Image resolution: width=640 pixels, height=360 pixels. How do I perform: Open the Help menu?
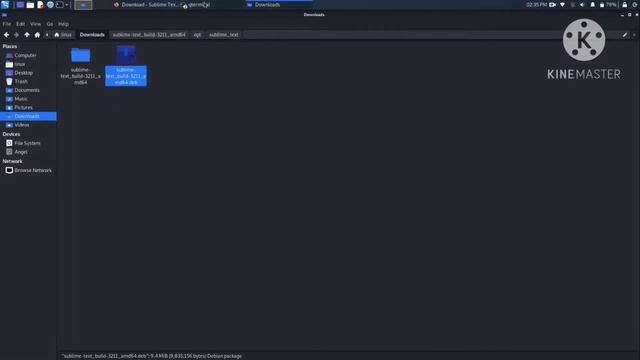tap(63, 24)
